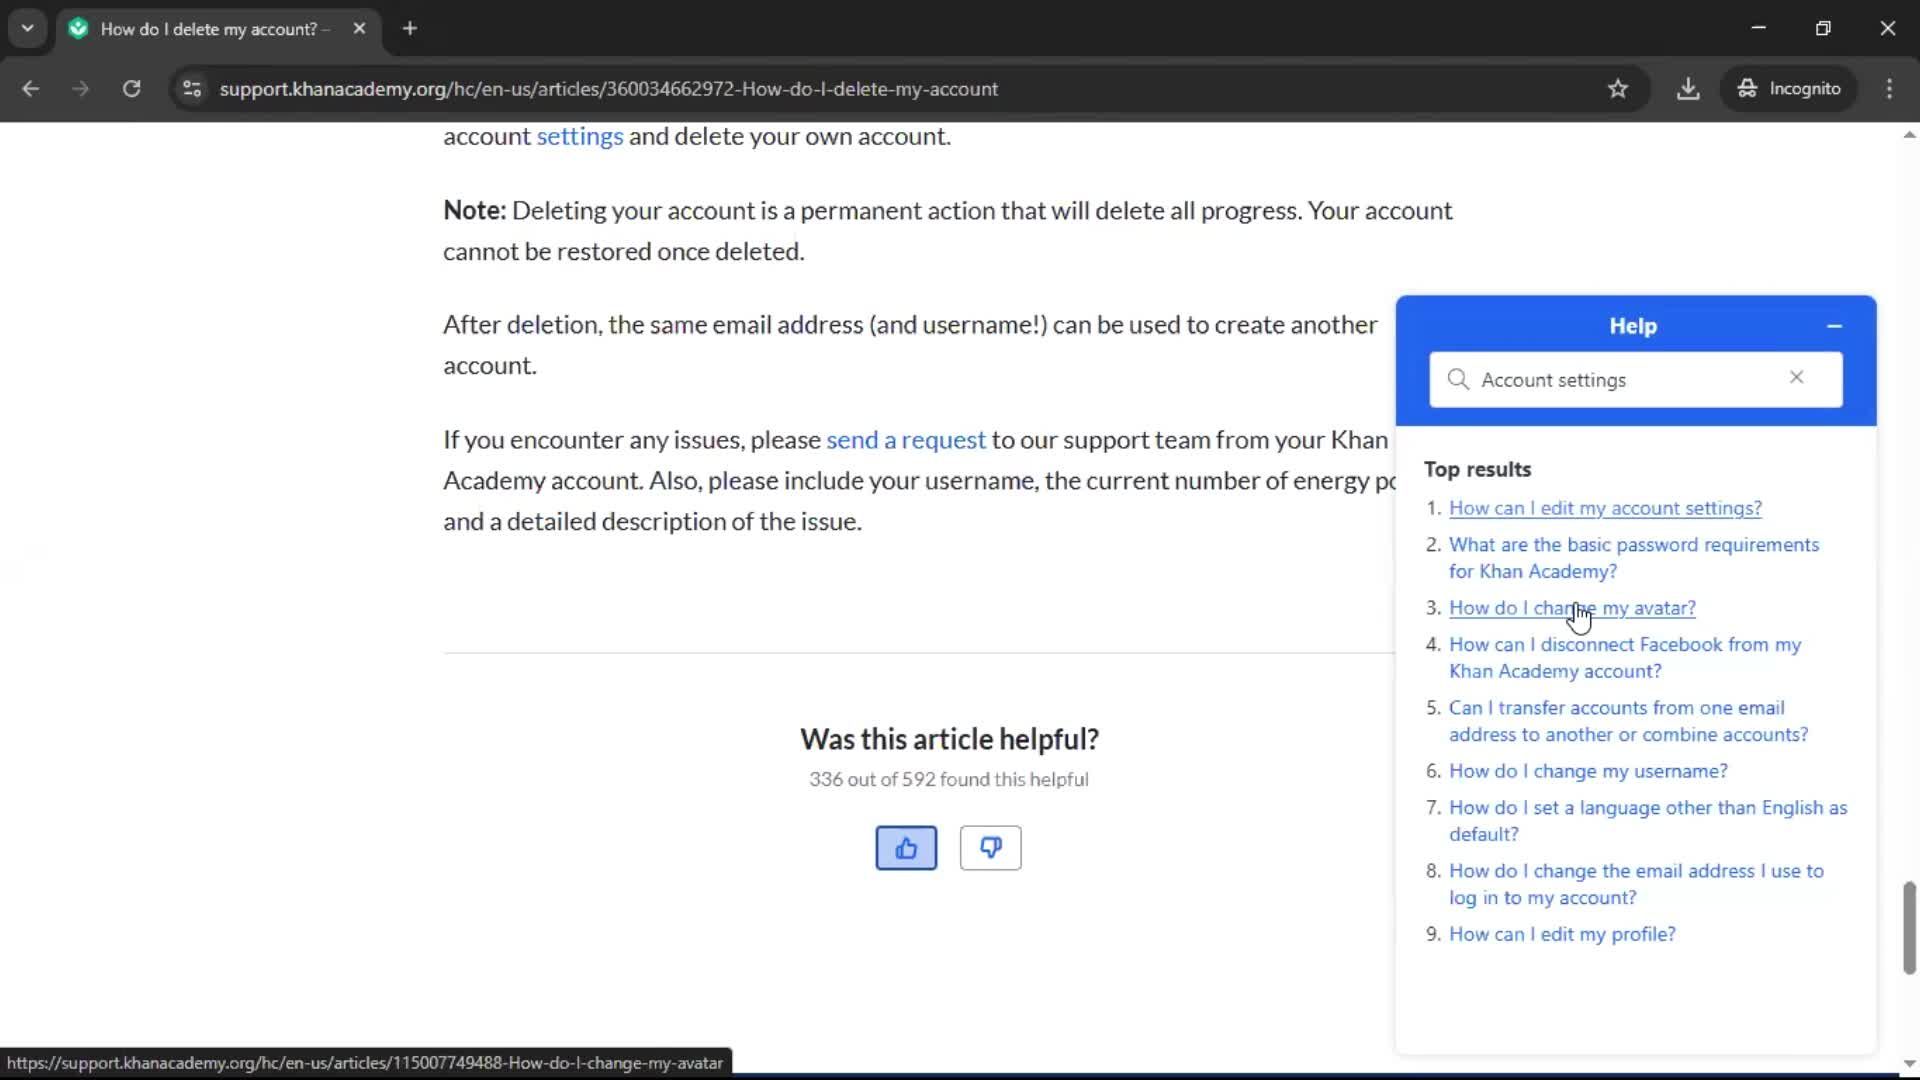Viewport: 1920px width, 1080px height.
Task: Open the 'settings' link in the article
Action: (579, 136)
